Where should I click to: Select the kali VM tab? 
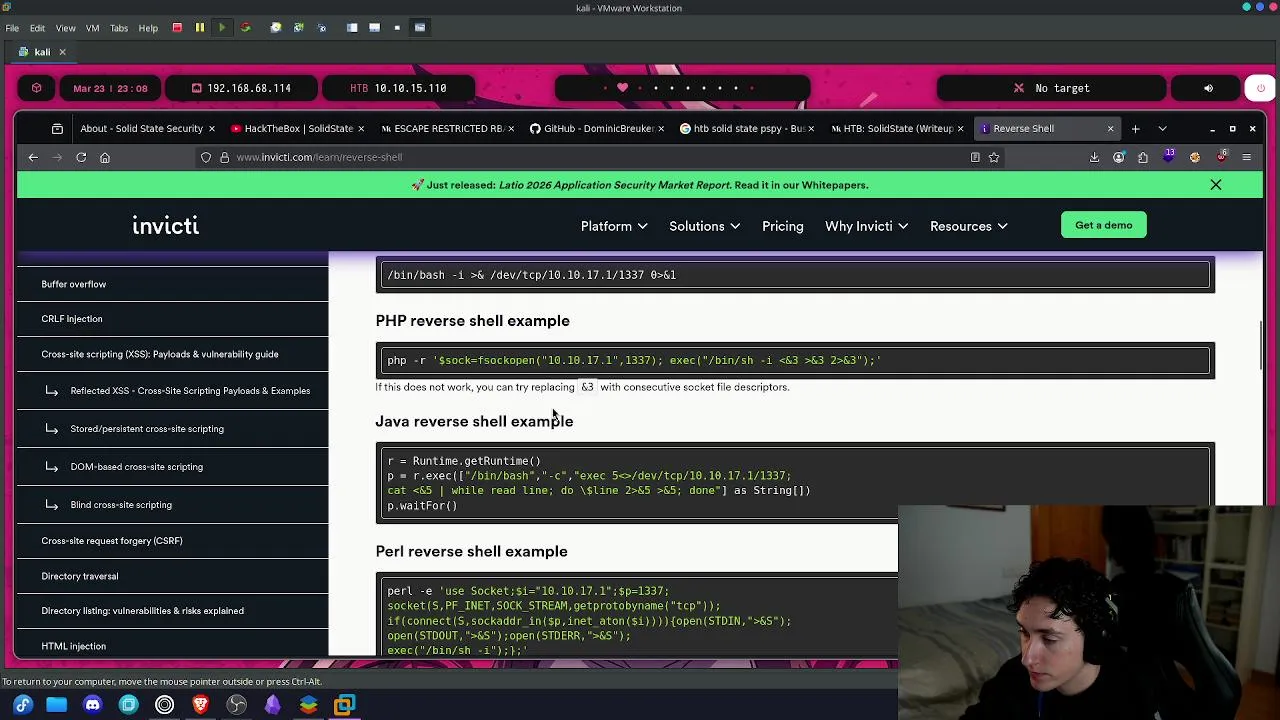(x=42, y=52)
